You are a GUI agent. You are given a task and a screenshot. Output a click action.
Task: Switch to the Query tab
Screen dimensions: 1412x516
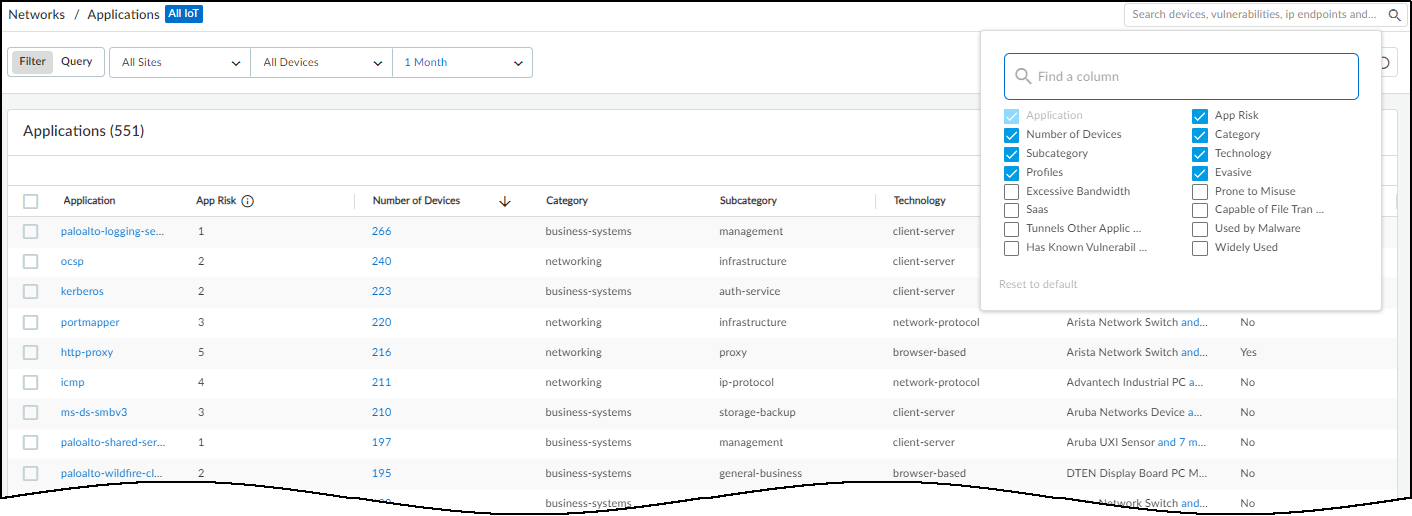(x=77, y=62)
